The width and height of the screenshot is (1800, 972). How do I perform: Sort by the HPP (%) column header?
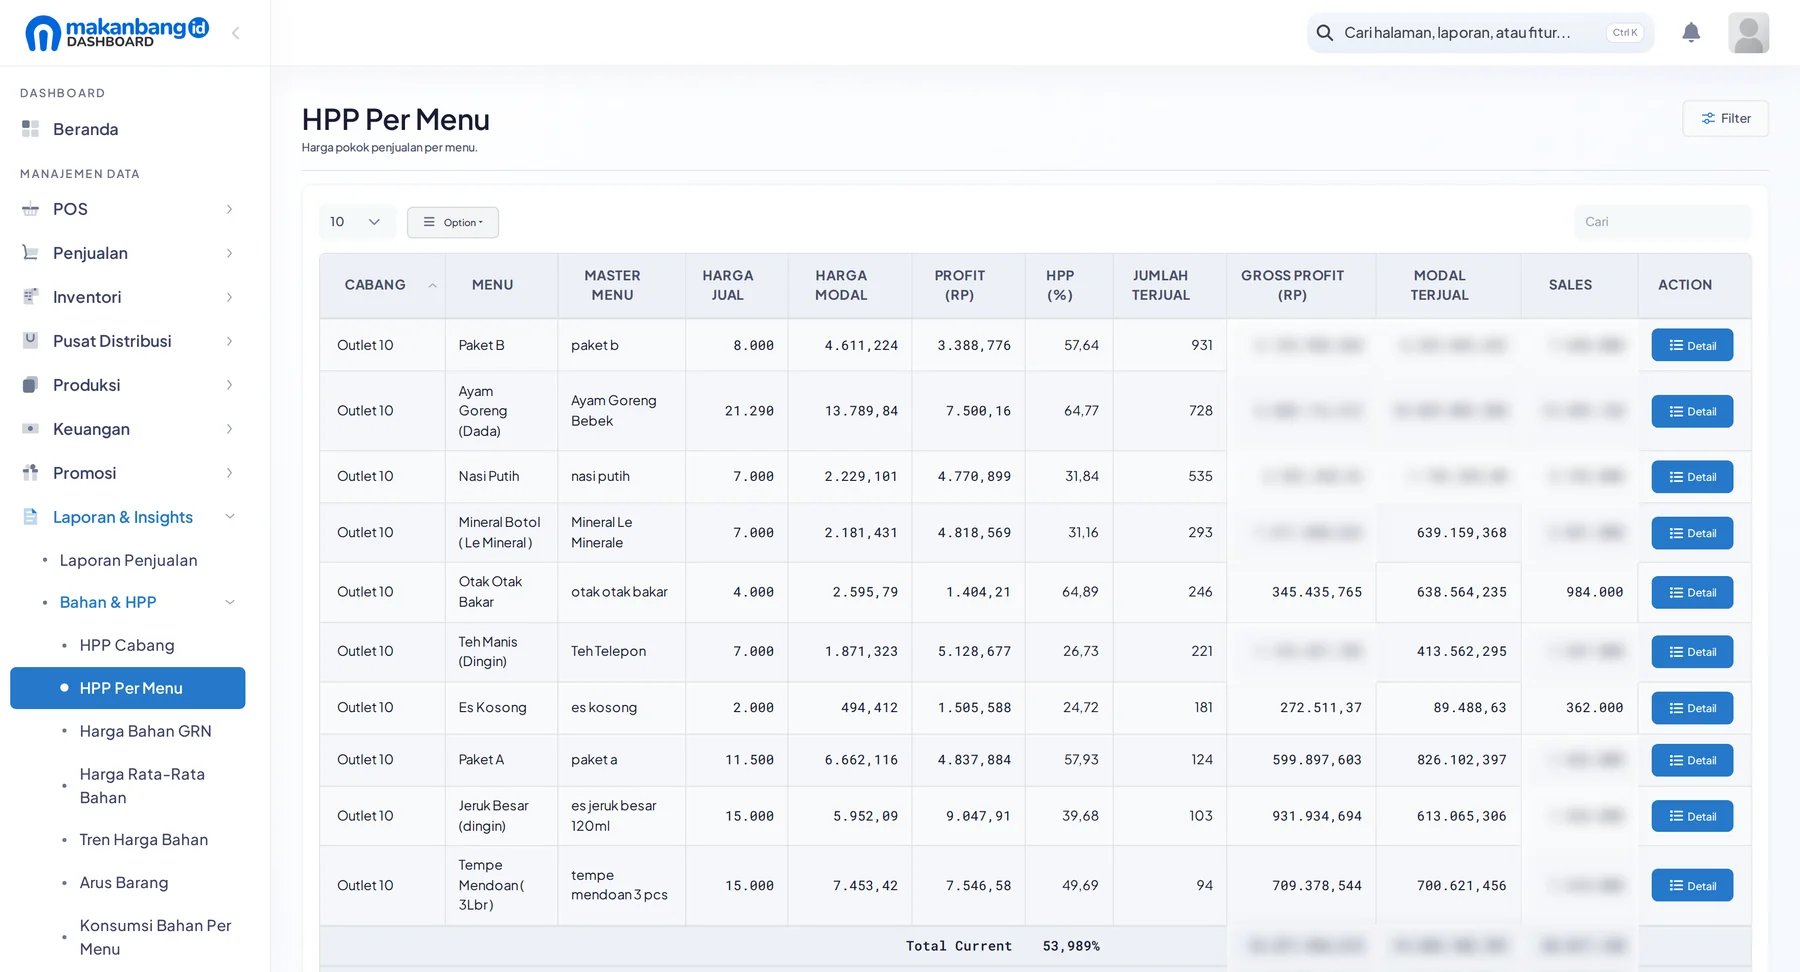[1069, 285]
